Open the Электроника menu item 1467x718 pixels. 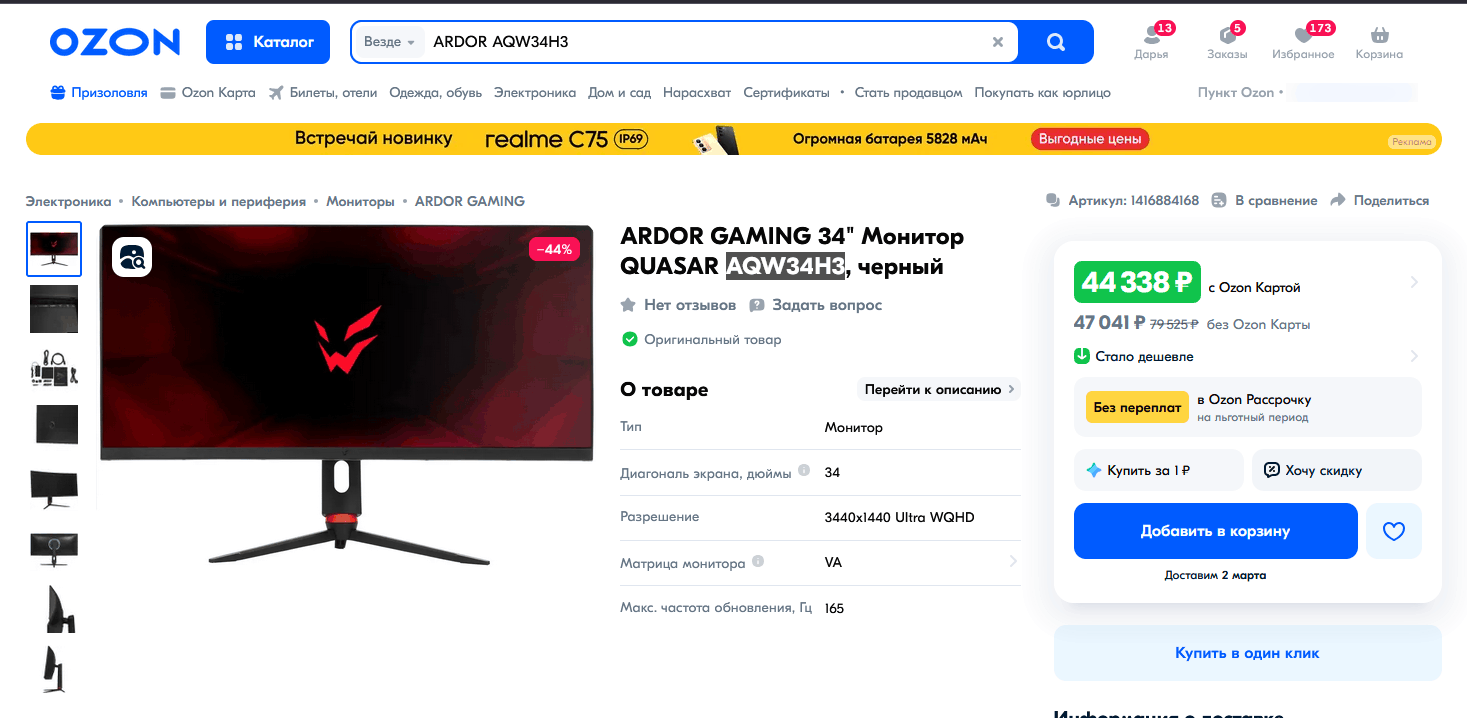tap(535, 92)
